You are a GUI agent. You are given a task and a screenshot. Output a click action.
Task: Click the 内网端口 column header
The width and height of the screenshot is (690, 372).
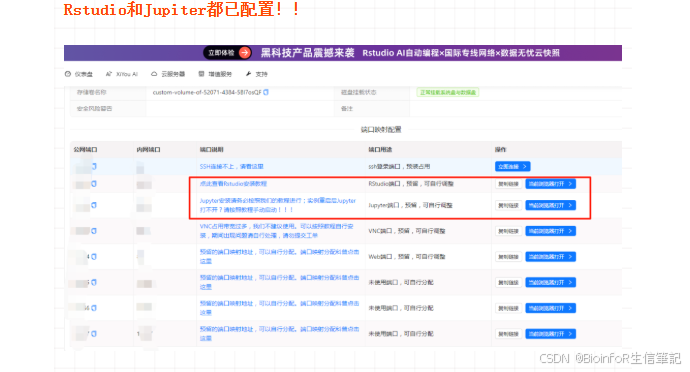(x=148, y=150)
